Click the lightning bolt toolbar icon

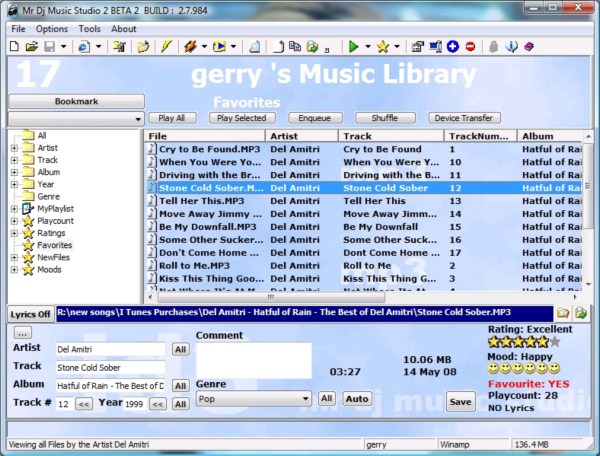point(166,47)
